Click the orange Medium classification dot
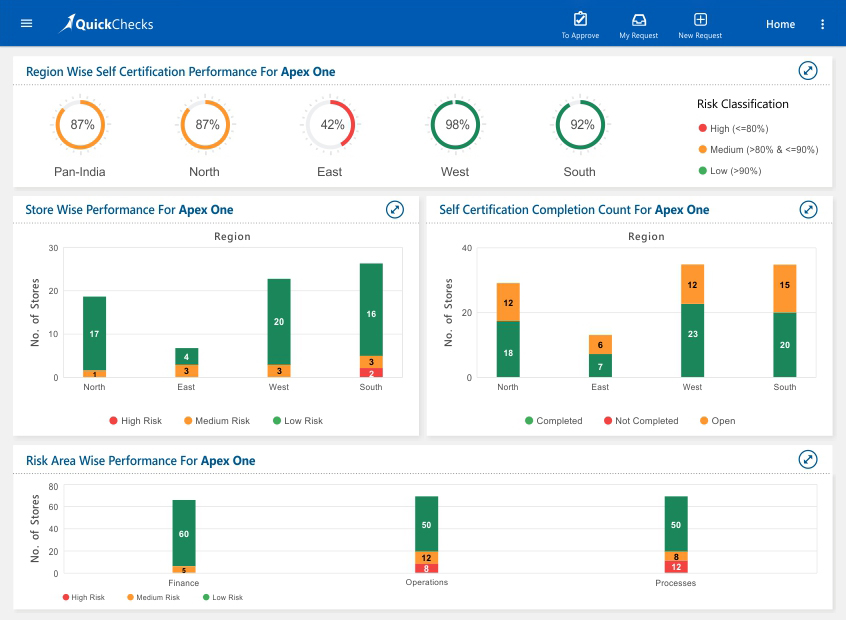Viewport: 846px width, 620px height. pyautogui.click(x=702, y=149)
